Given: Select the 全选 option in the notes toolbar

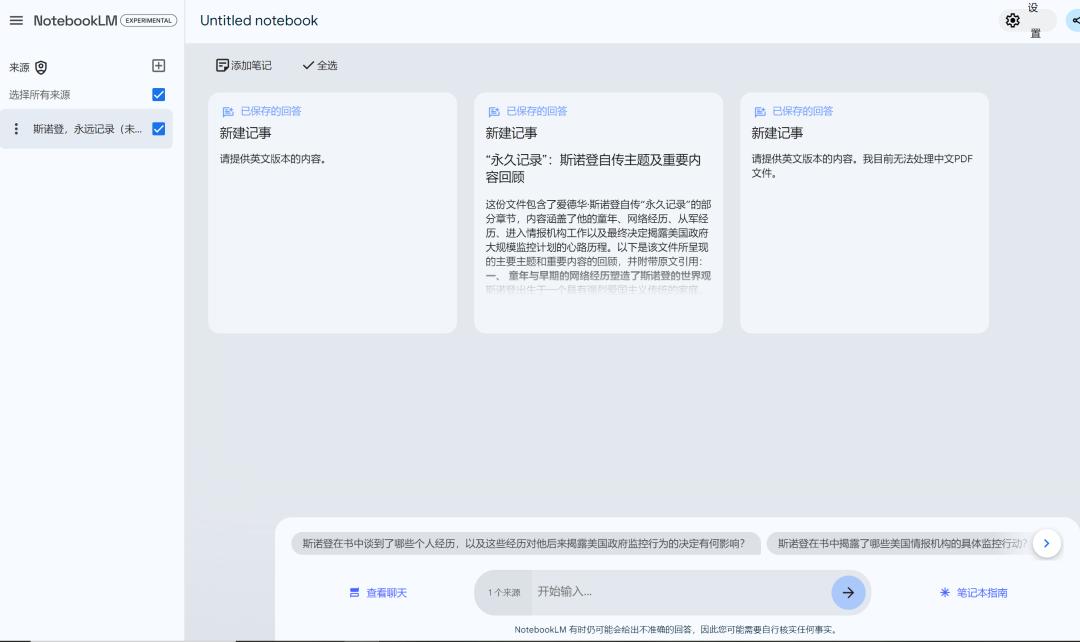Looking at the screenshot, I should pos(318,65).
